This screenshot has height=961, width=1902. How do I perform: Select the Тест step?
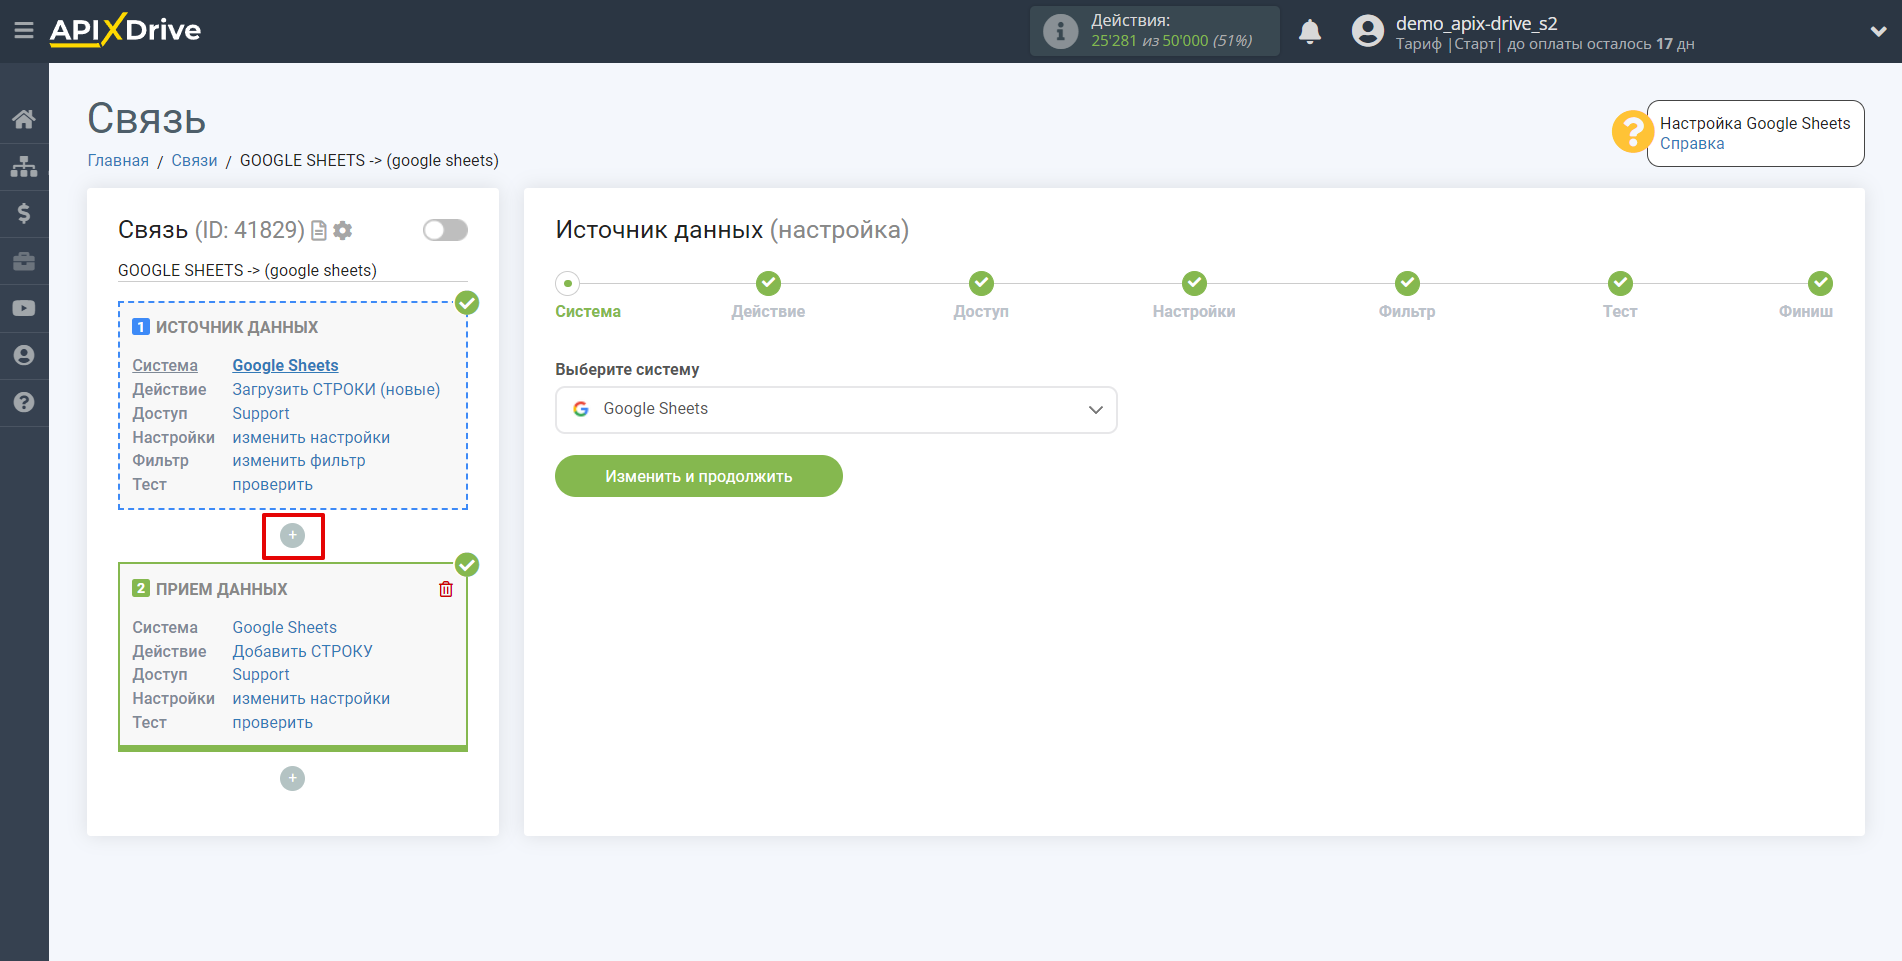tap(1620, 284)
